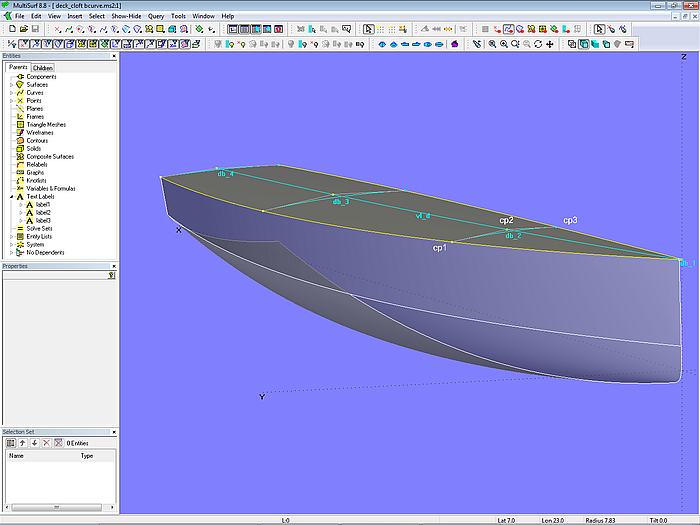Screen dimensions: 700x525
Task: Clear selection set with red X icon
Action: (46, 442)
